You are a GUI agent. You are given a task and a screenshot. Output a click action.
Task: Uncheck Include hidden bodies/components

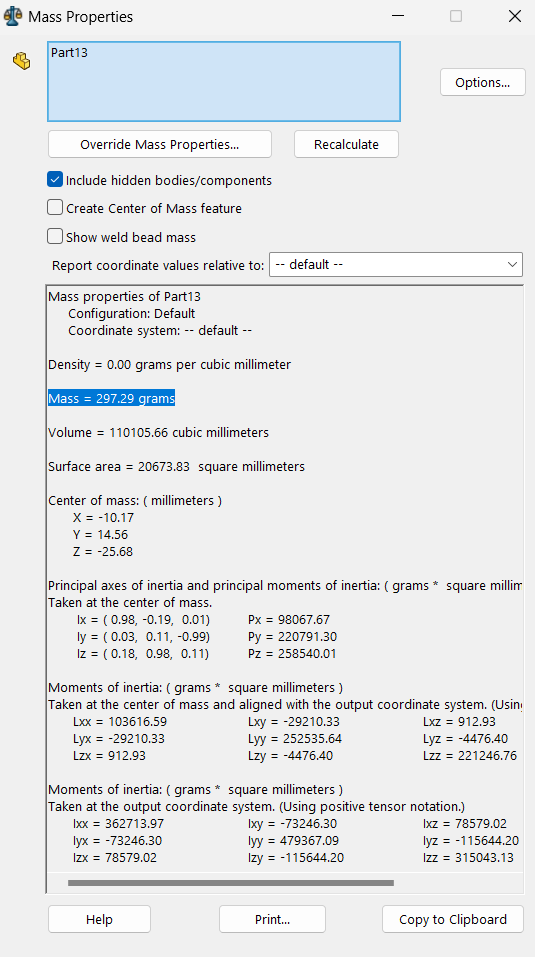(55, 180)
